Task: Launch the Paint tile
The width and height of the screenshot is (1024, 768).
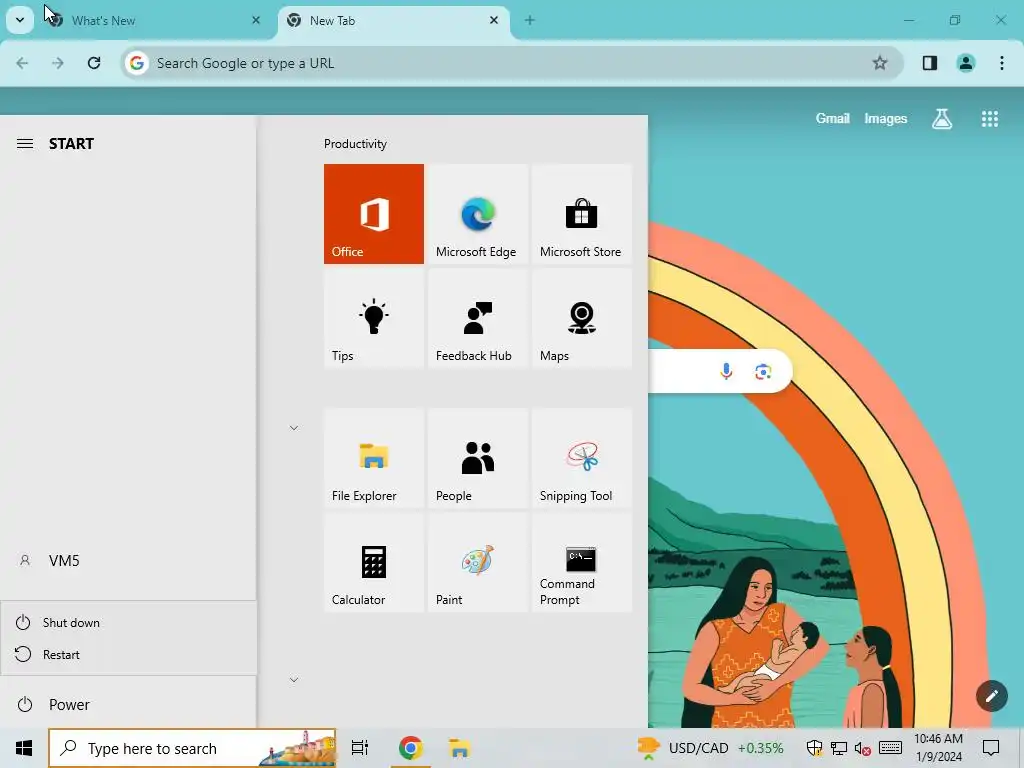Action: 477,562
